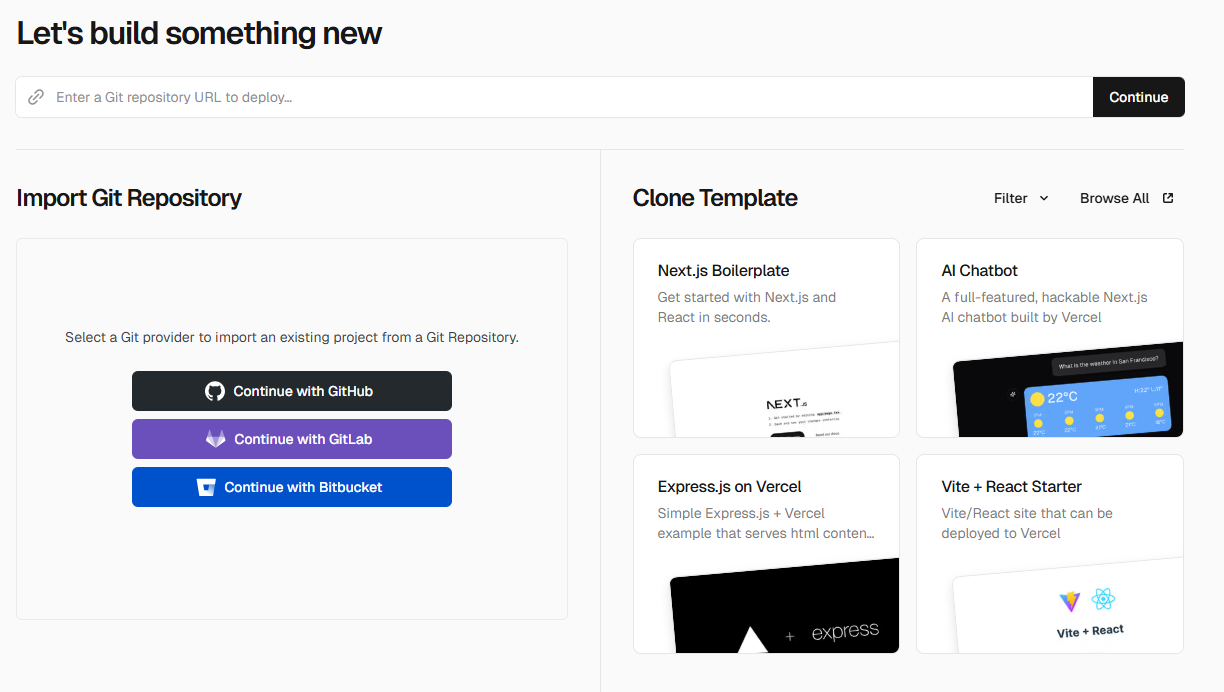Click the 'Get started with Next.js and React' description

point(746,307)
